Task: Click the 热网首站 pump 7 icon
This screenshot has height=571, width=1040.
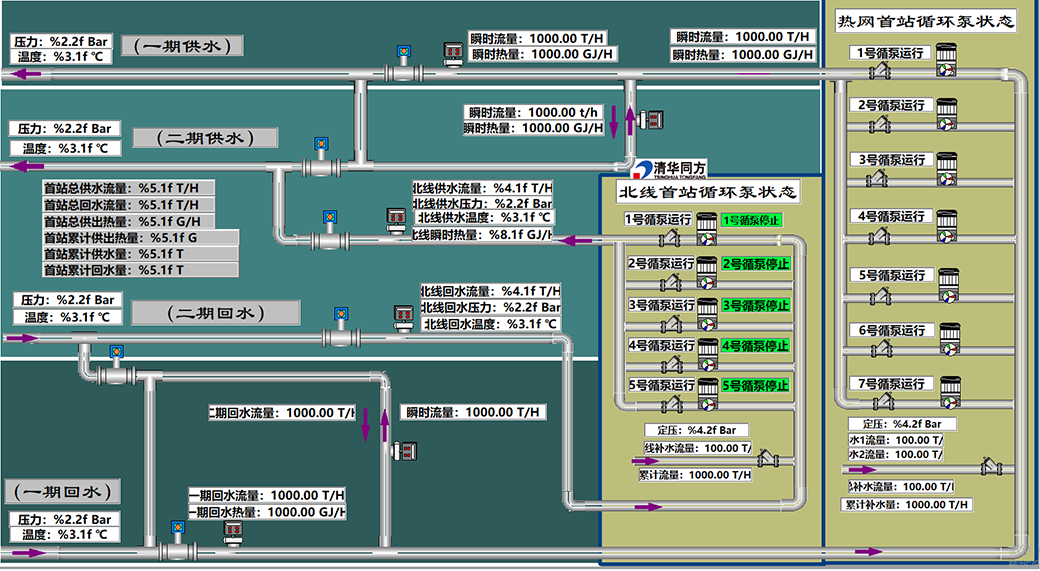Action: click(950, 393)
